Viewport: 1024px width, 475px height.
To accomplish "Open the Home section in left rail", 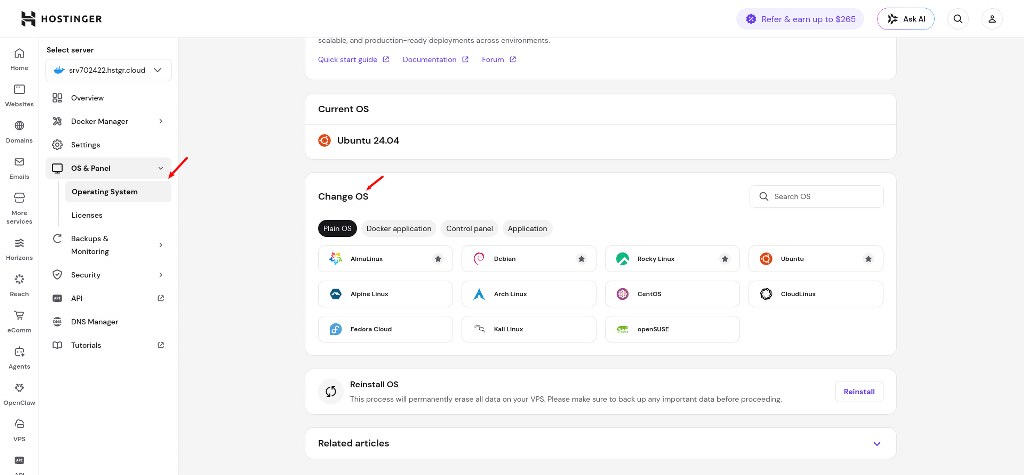I will [19, 59].
